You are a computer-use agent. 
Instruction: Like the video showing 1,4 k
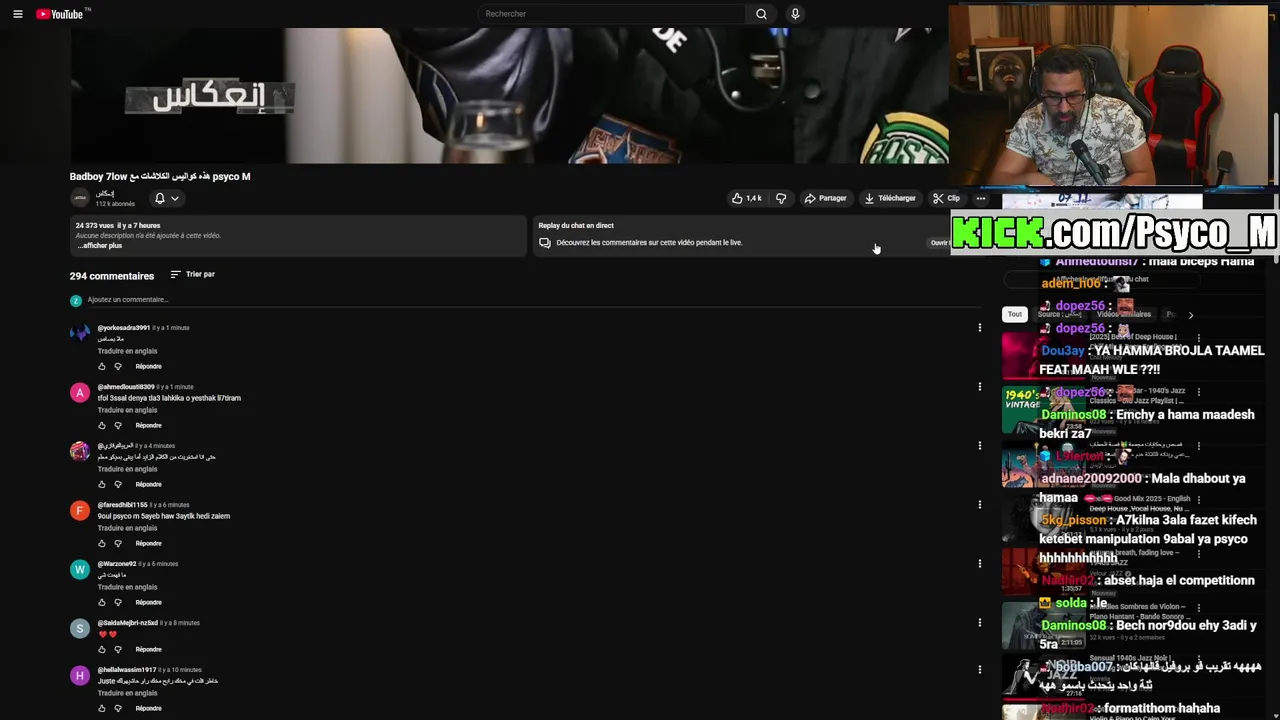click(746, 198)
